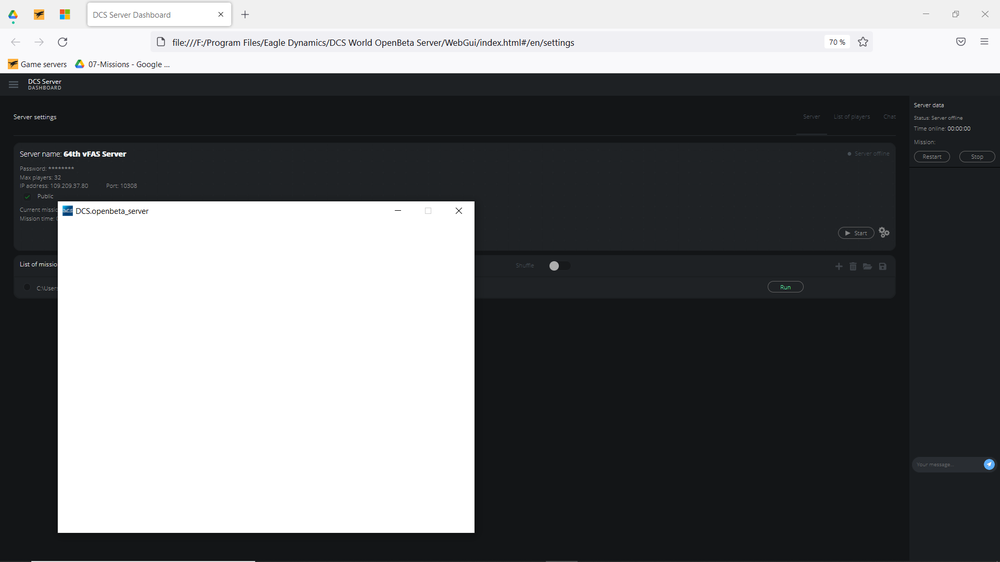Switch to the pinned Game servers tab

pyautogui.click(x=39, y=14)
